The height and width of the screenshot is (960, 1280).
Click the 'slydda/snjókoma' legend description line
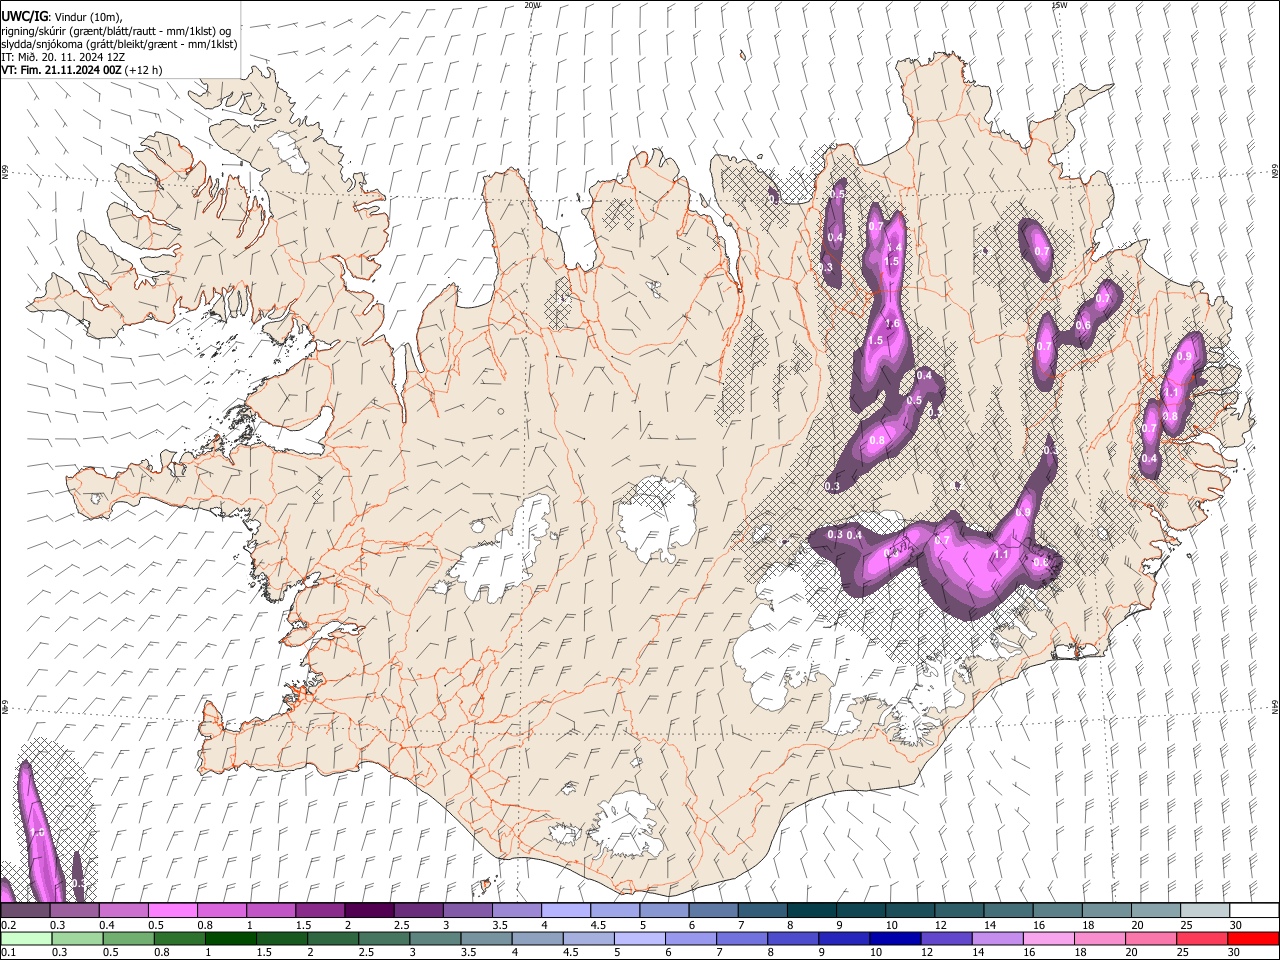pos(119,44)
